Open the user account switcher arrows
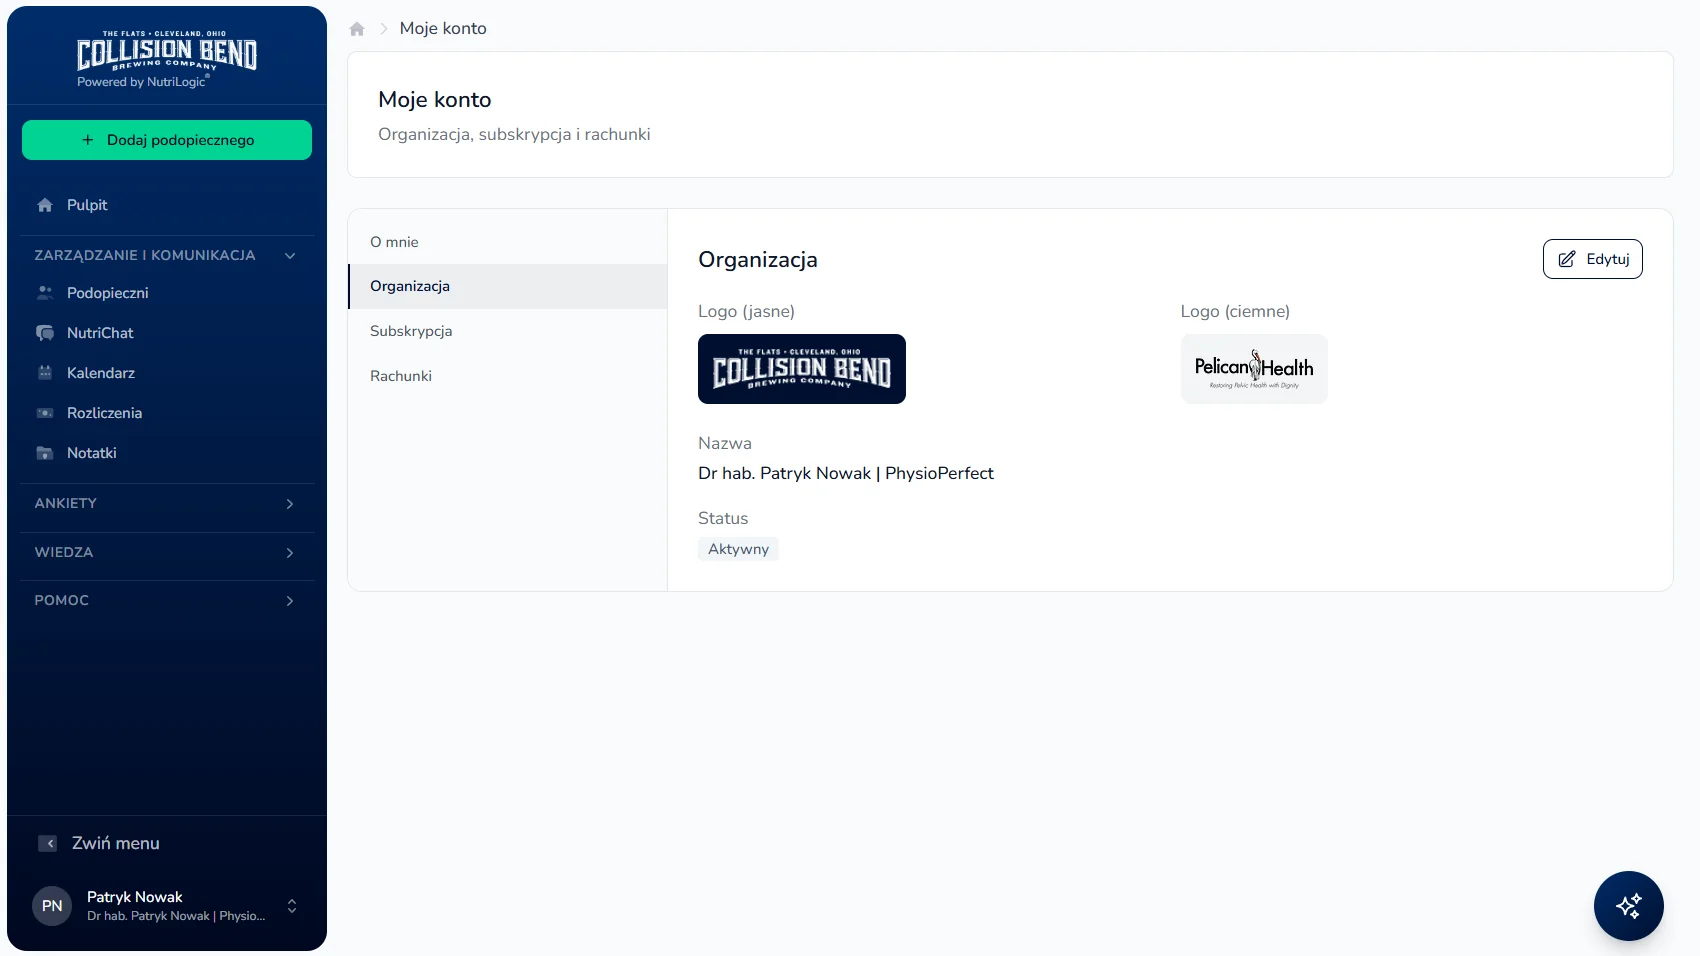Viewport: 1700px width, 956px height. (x=292, y=906)
